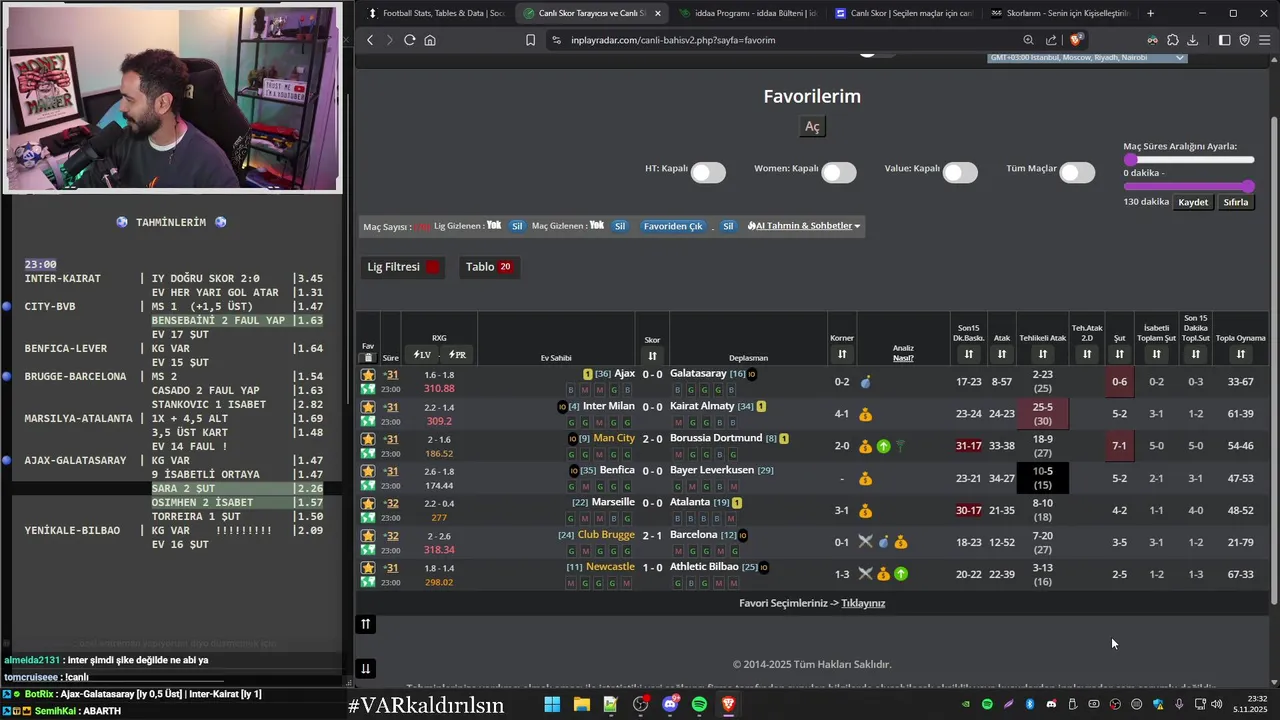Click the Brave browser taskbar icon
Screen dimensions: 1280x720
[728, 705]
